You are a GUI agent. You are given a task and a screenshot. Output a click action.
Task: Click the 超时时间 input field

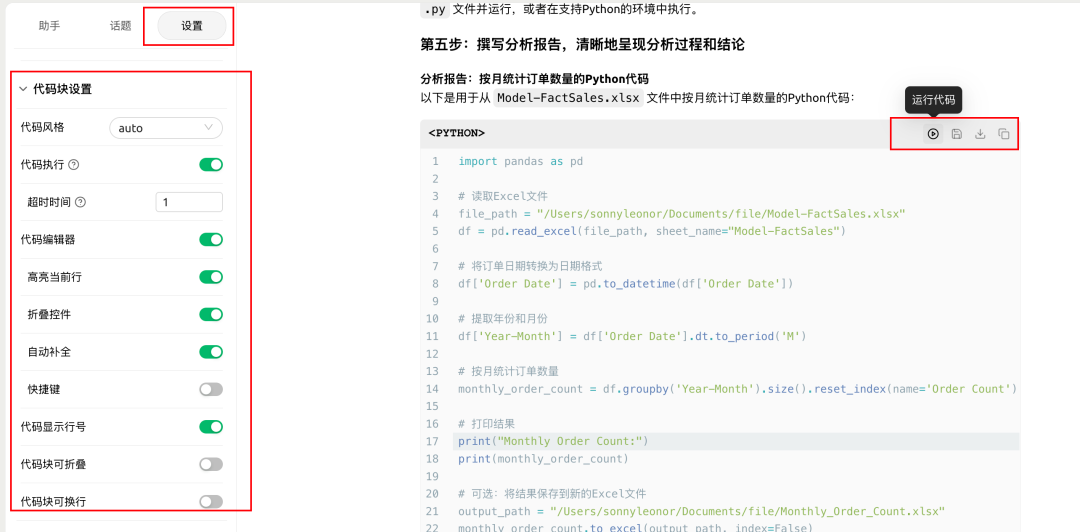[189, 203]
